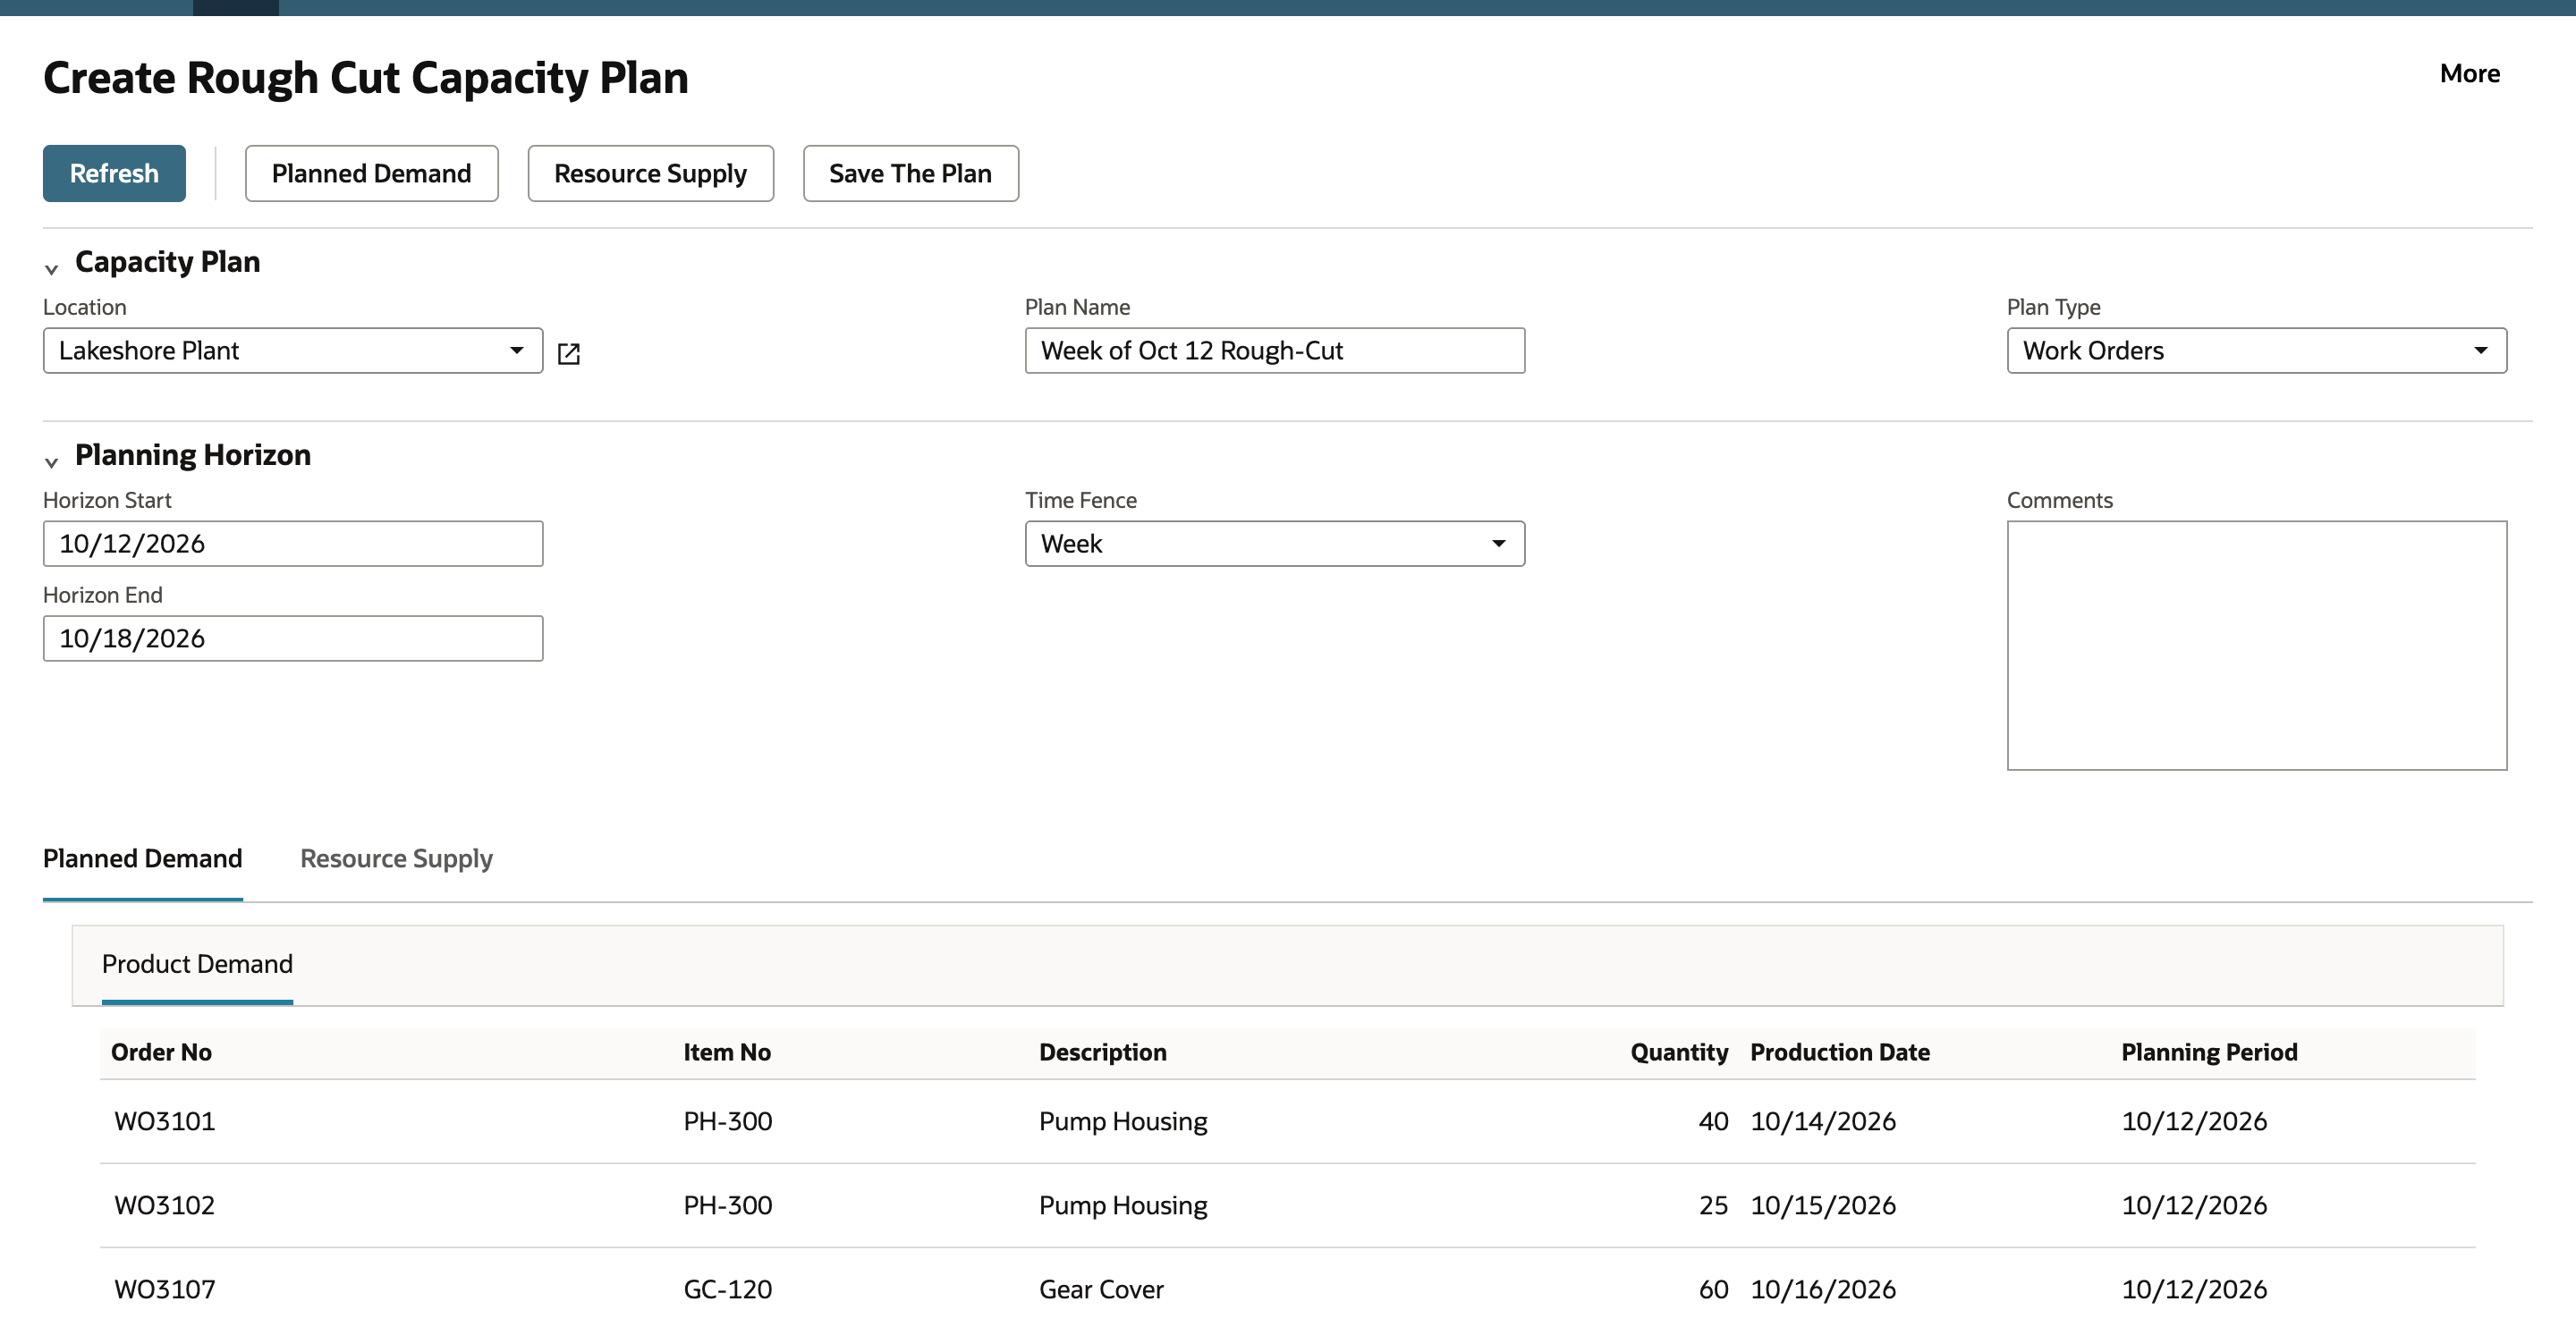The width and height of the screenshot is (2576, 1327).
Task: Click into the Comments text area
Action: tap(2256, 645)
